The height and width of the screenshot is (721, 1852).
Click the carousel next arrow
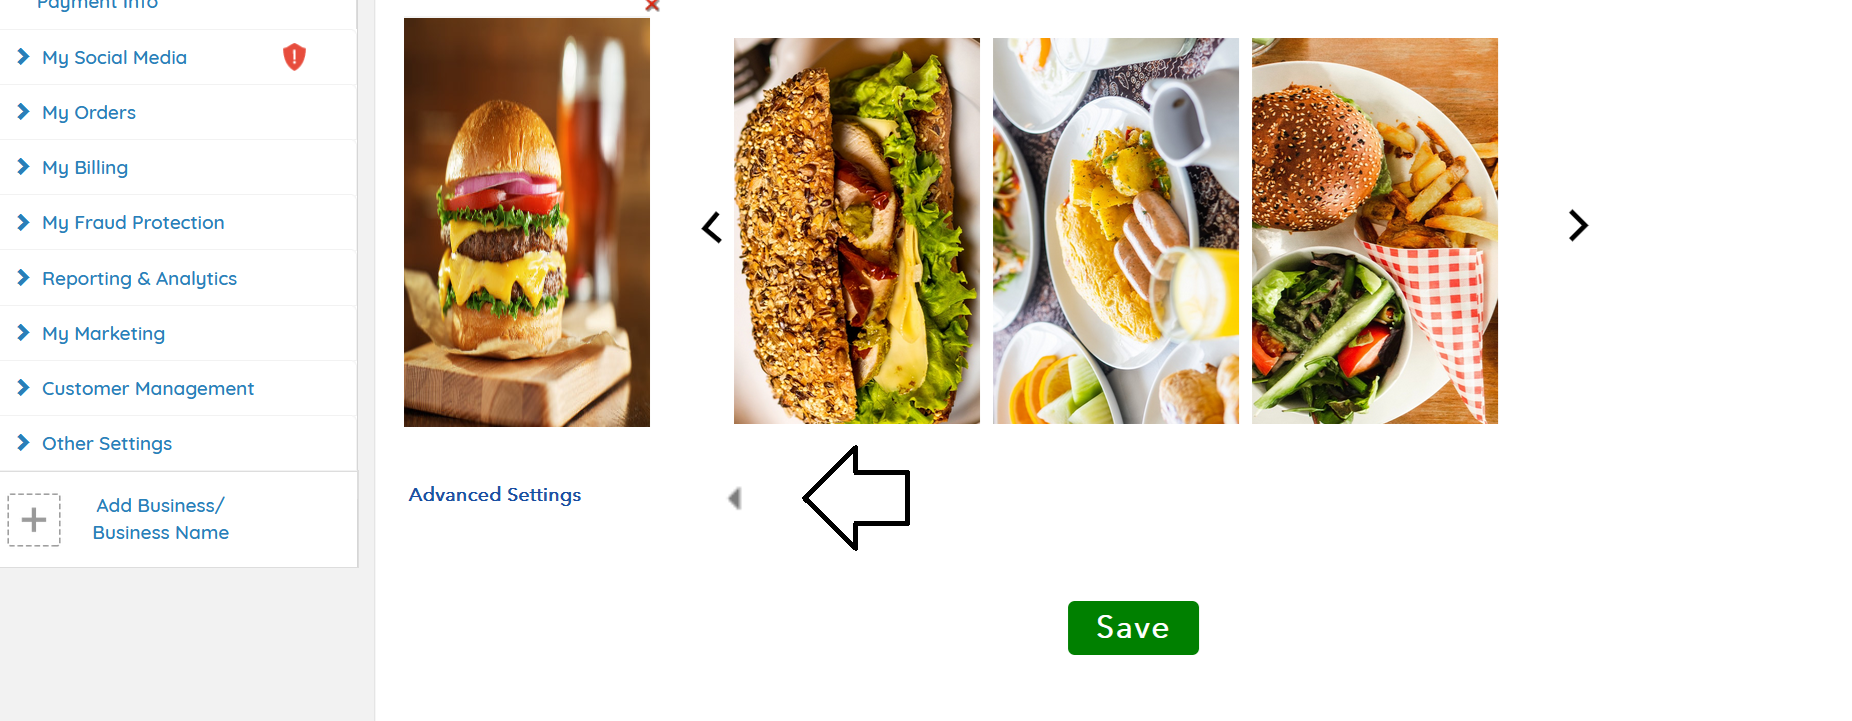1578,225
